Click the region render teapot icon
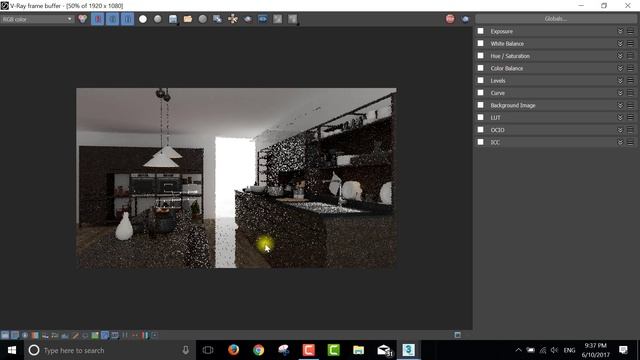640x360 pixels. (248, 19)
